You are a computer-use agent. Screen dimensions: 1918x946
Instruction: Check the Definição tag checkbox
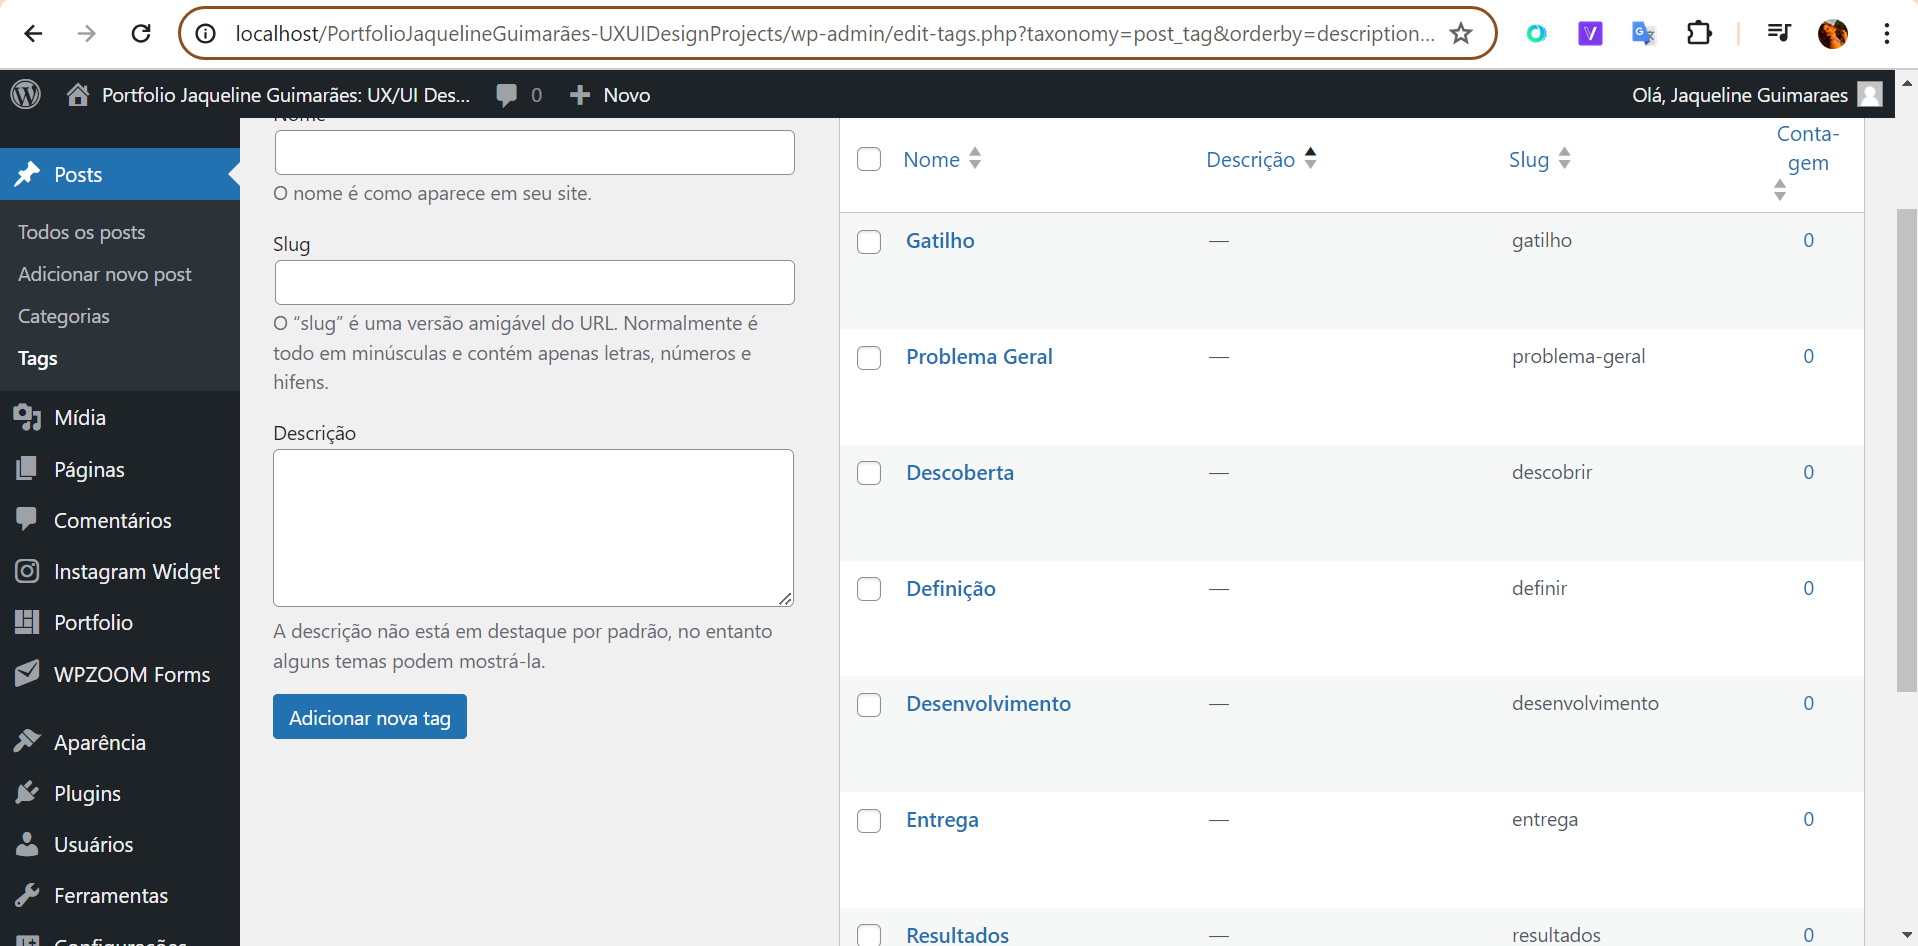869,589
